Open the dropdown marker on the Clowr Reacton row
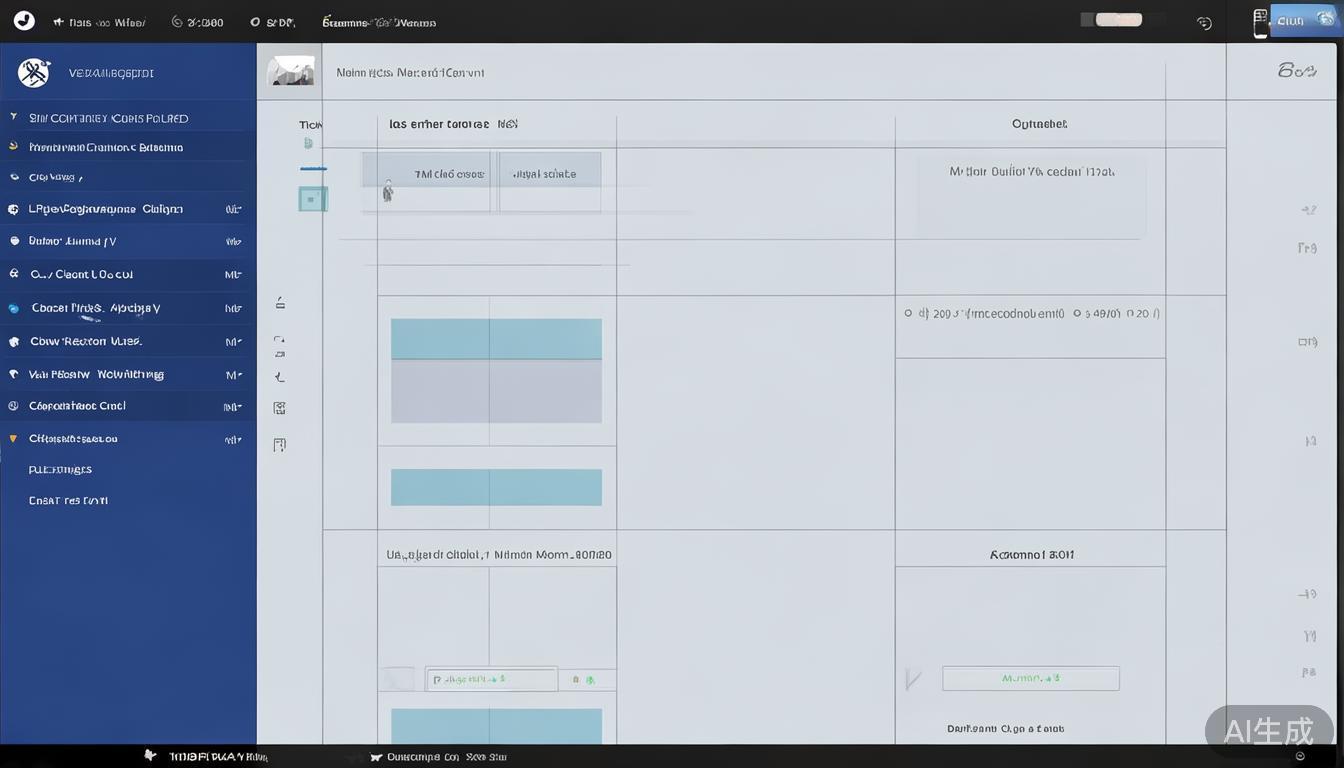The width and height of the screenshot is (1344, 768). 233,342
